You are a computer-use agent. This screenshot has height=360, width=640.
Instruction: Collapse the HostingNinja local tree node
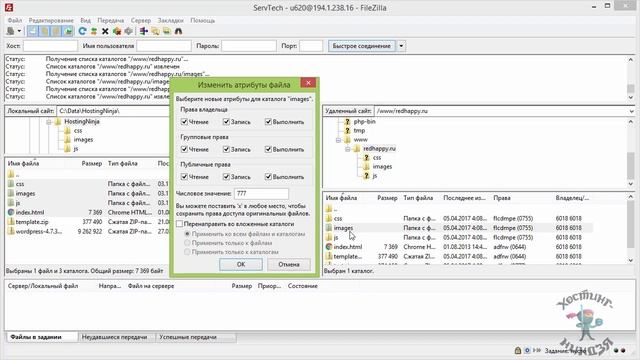49,122
